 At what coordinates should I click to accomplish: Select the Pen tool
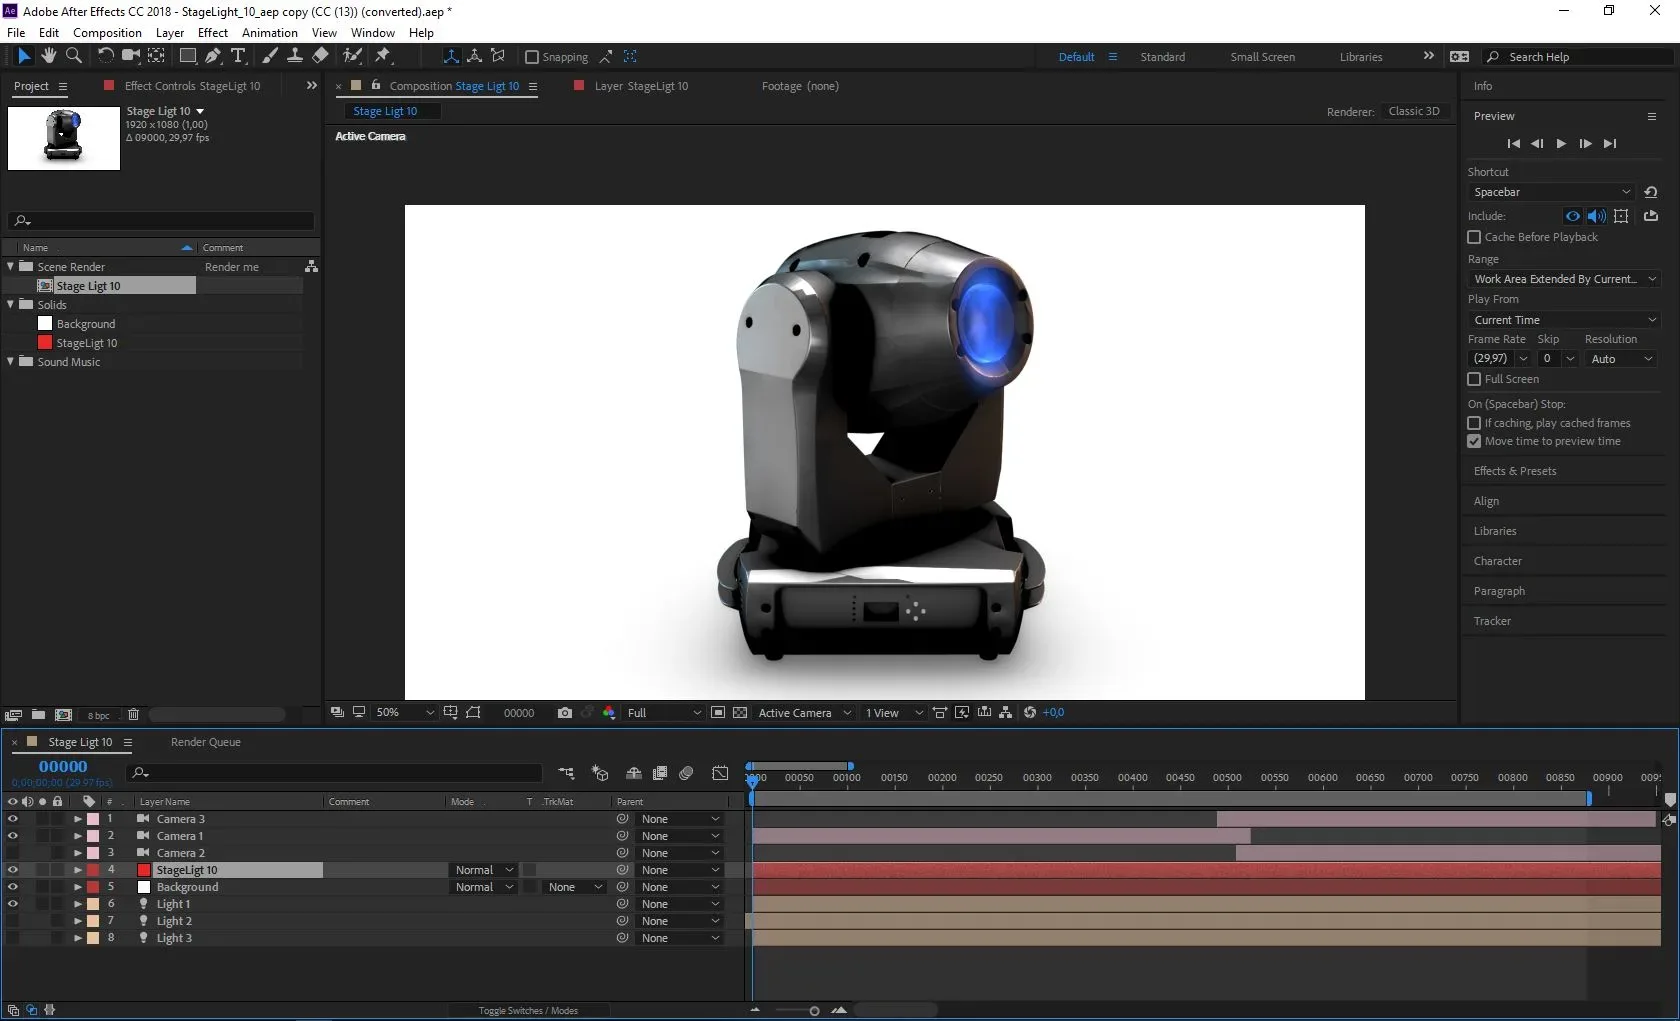[x=213, y=56]
